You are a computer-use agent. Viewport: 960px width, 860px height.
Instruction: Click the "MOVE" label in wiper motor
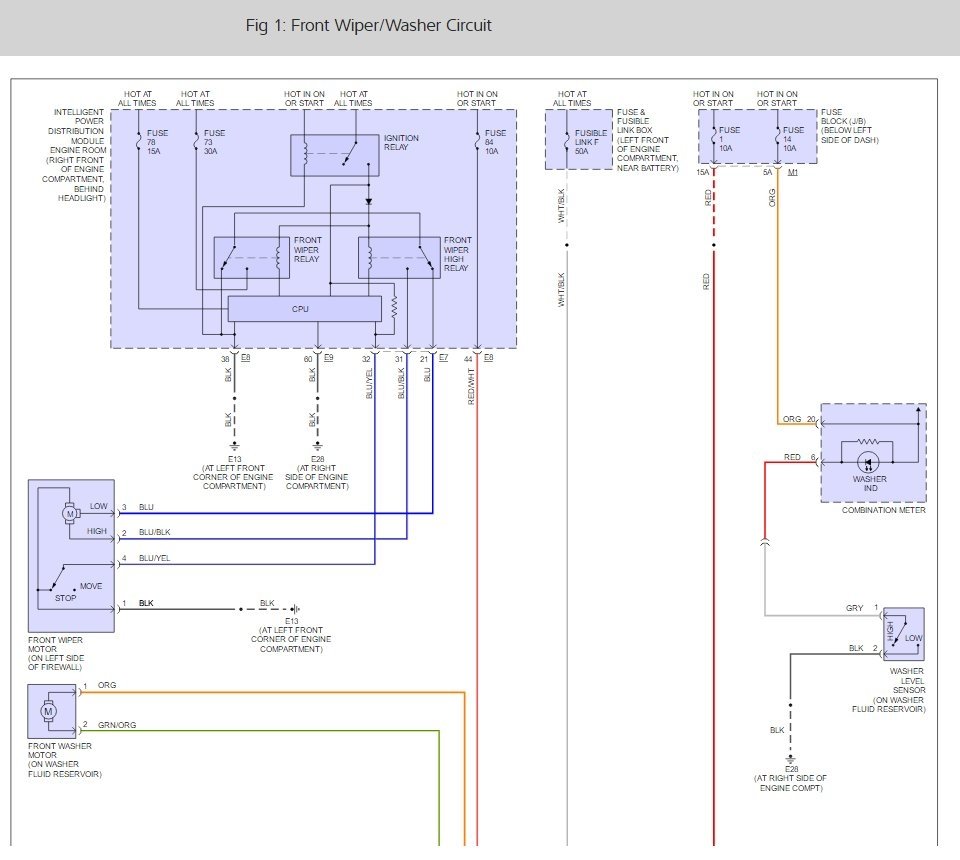pos(91,586)
